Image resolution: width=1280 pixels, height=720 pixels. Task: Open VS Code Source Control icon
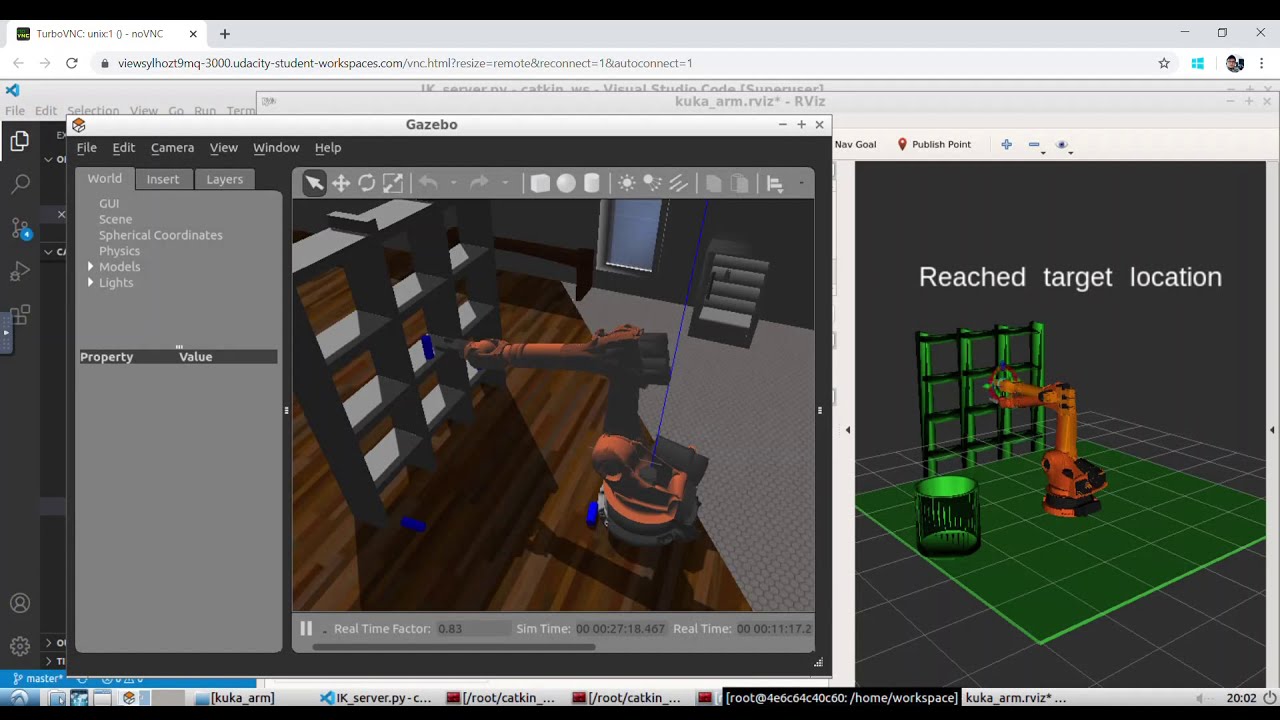19,228
